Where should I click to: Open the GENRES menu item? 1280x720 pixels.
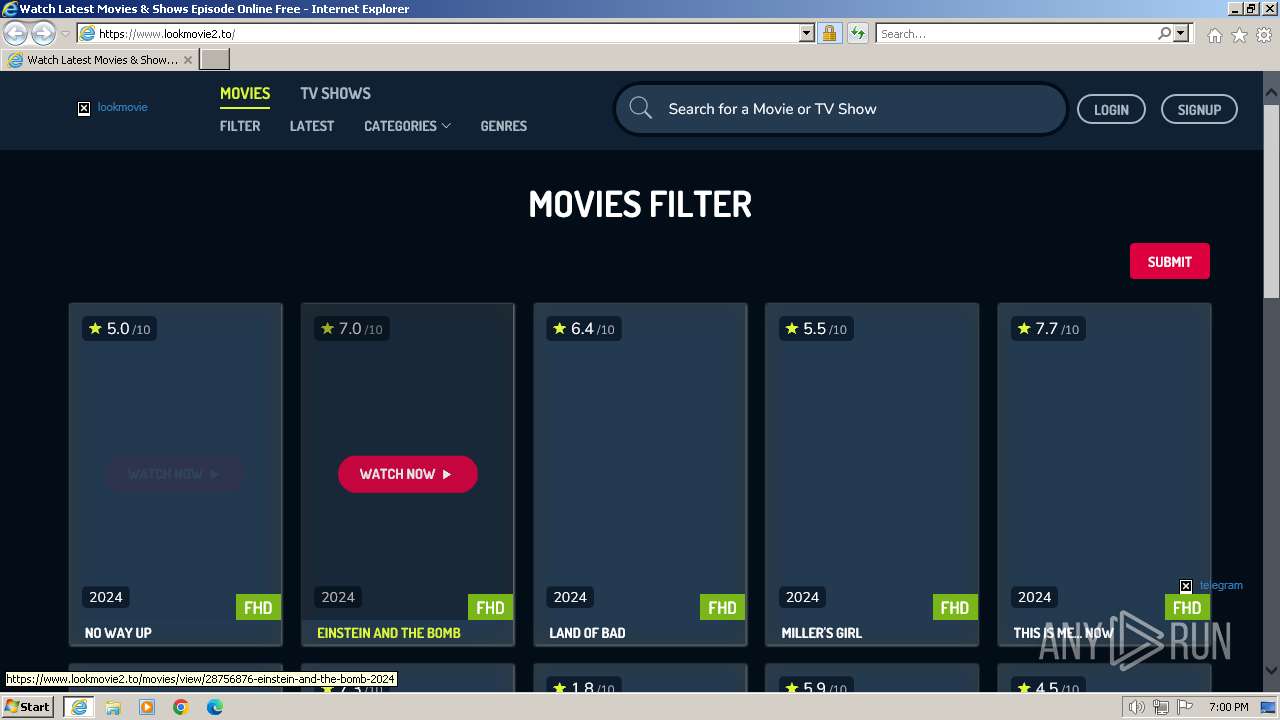point(503,126)
